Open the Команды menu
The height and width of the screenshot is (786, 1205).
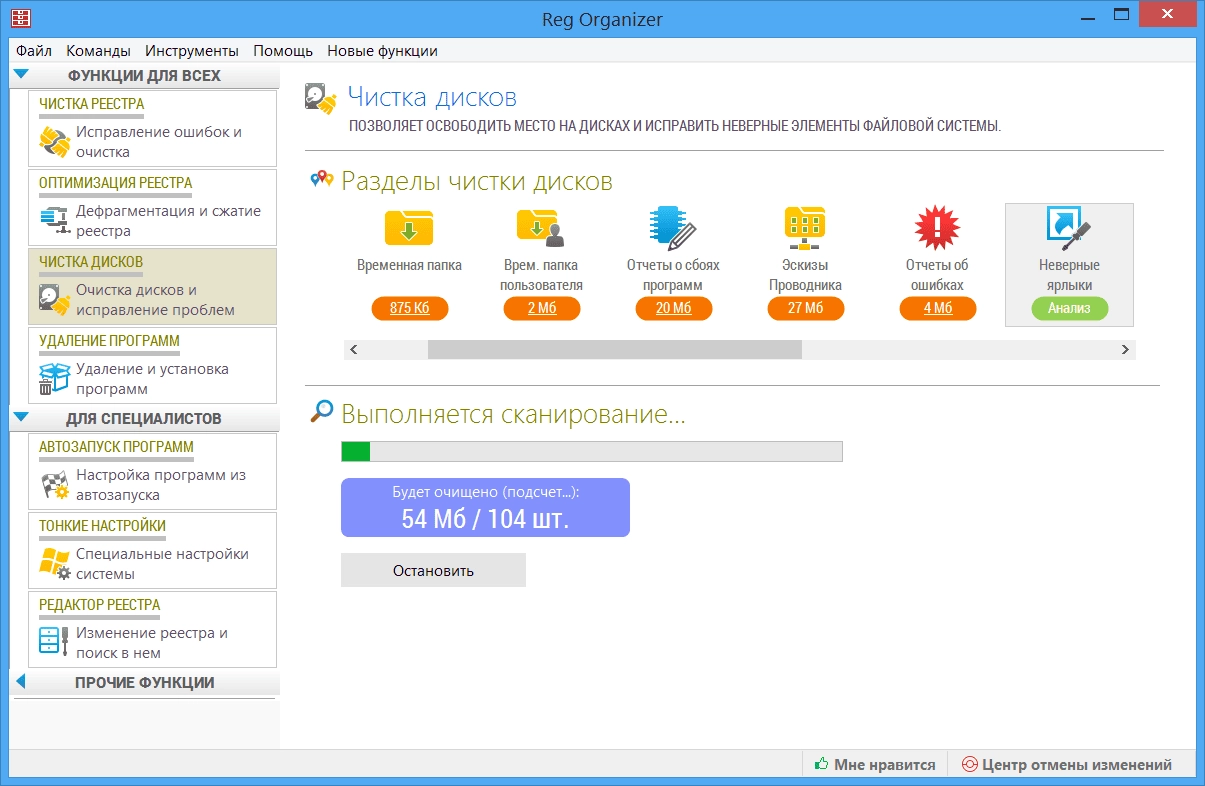pos(98,50)
